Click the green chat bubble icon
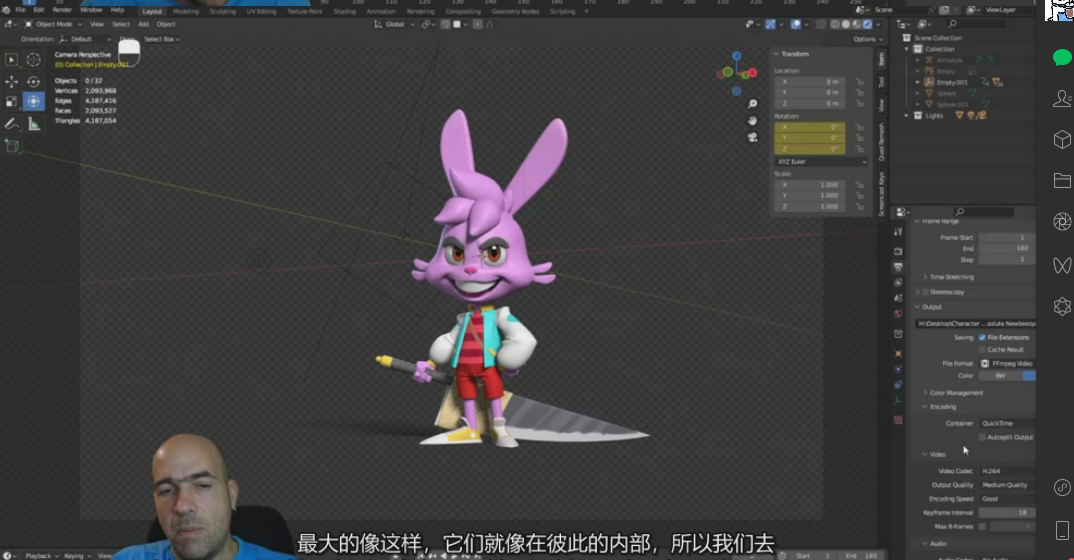This screenshot has width=1074, height=560. 1062,58
